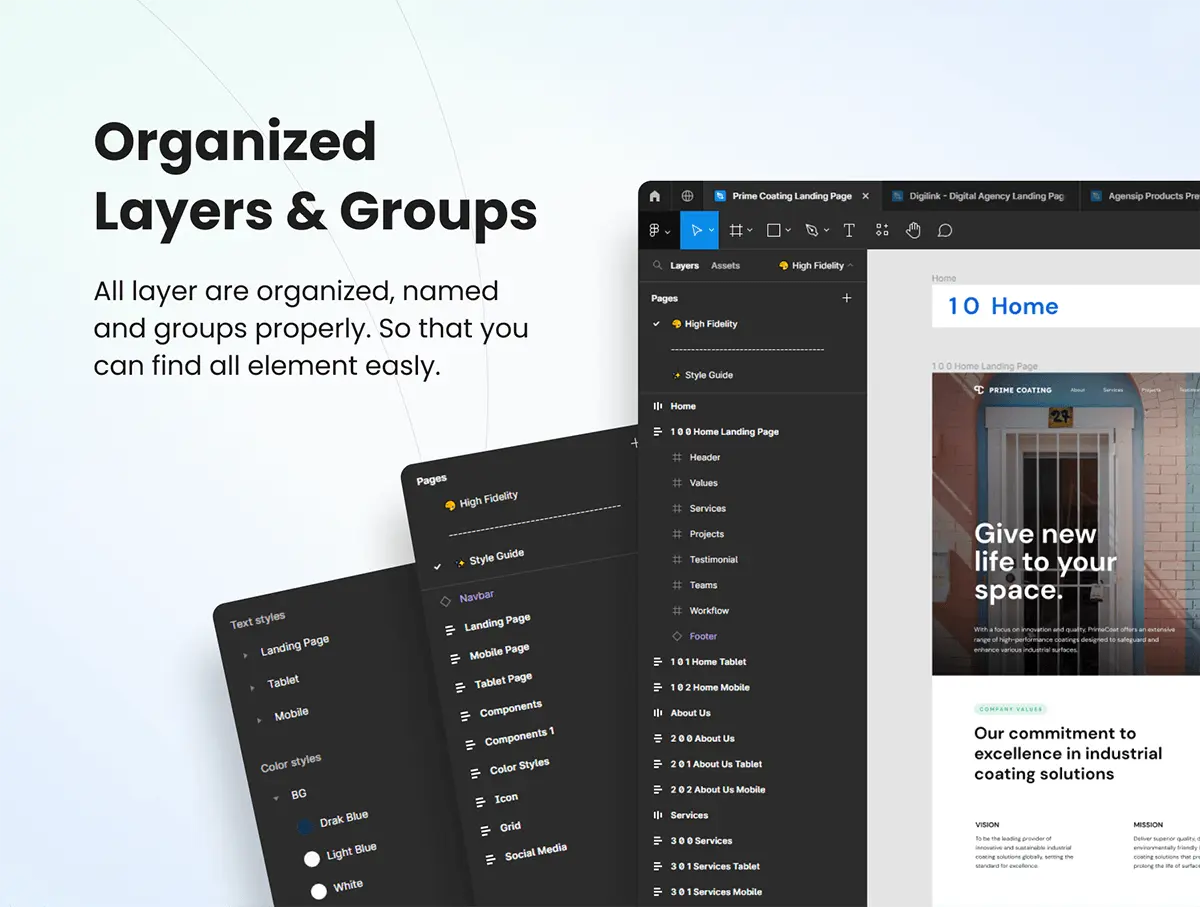Screen dimensions: 1200x907
Task: Expand the Landing Page text styles group
Action: 246,656
